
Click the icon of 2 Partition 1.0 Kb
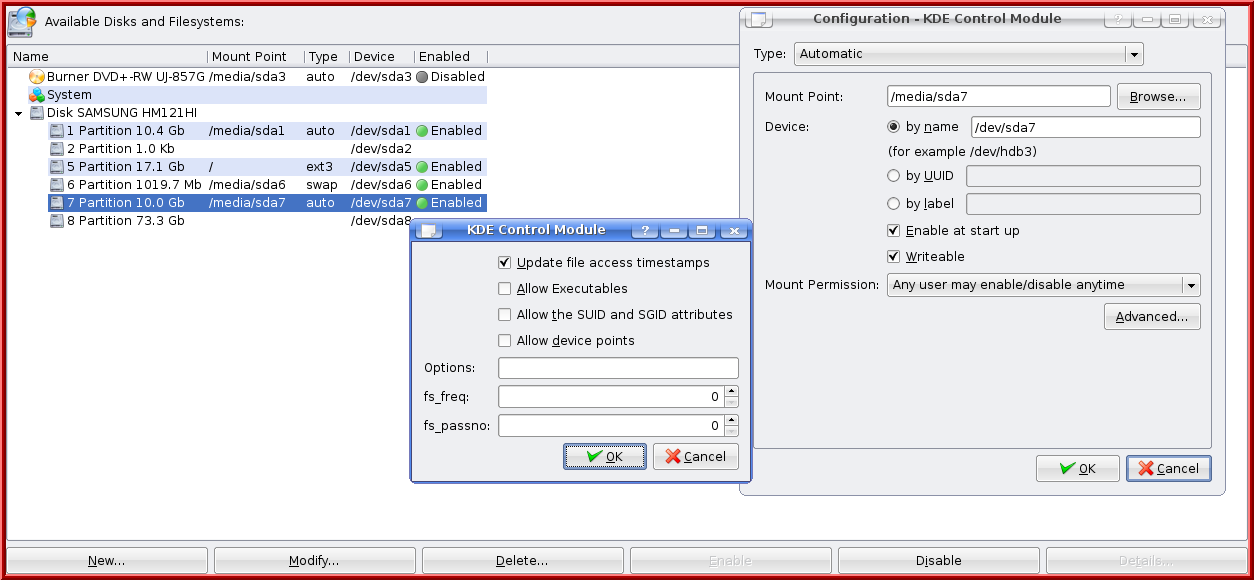tap(57, 149)
